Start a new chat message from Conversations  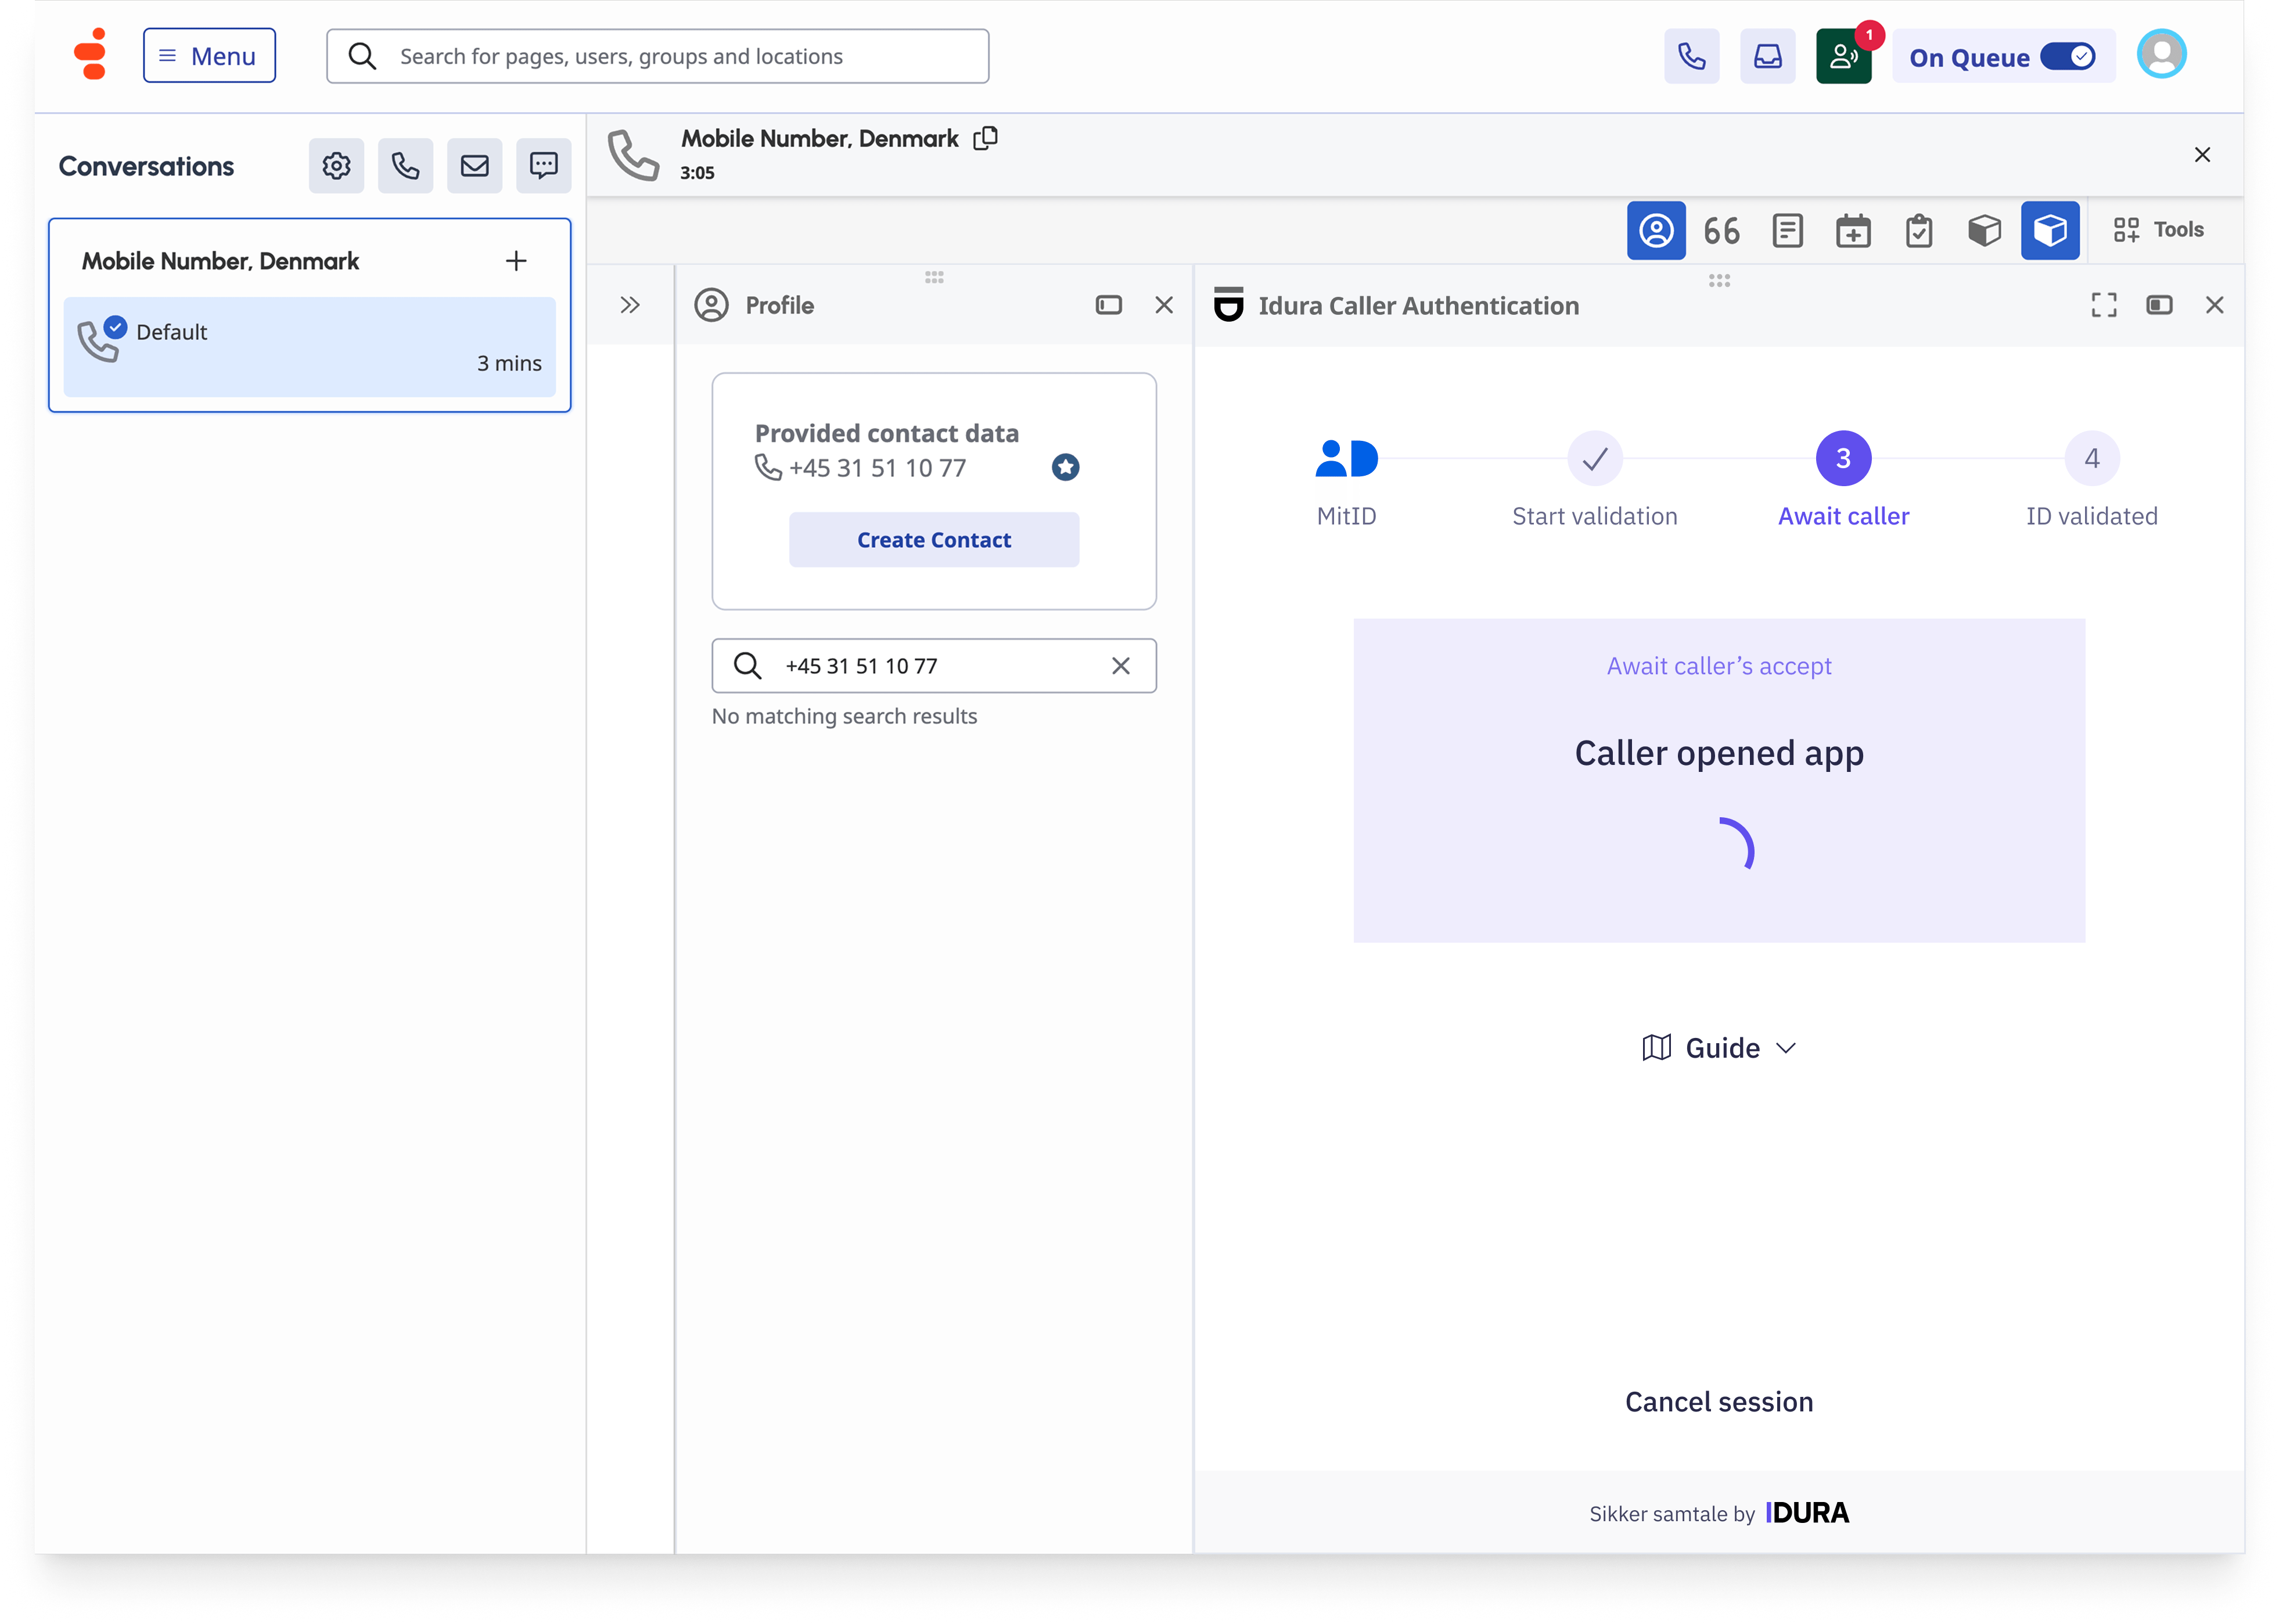click(543, 166)
